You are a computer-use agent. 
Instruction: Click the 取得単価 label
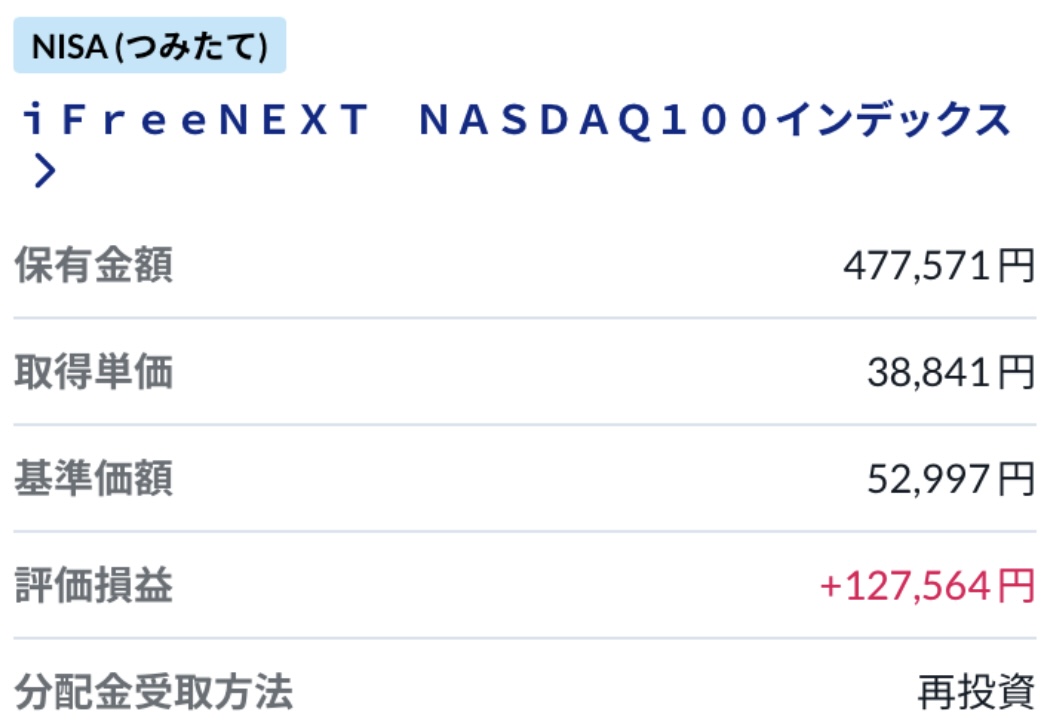point(93,372)
